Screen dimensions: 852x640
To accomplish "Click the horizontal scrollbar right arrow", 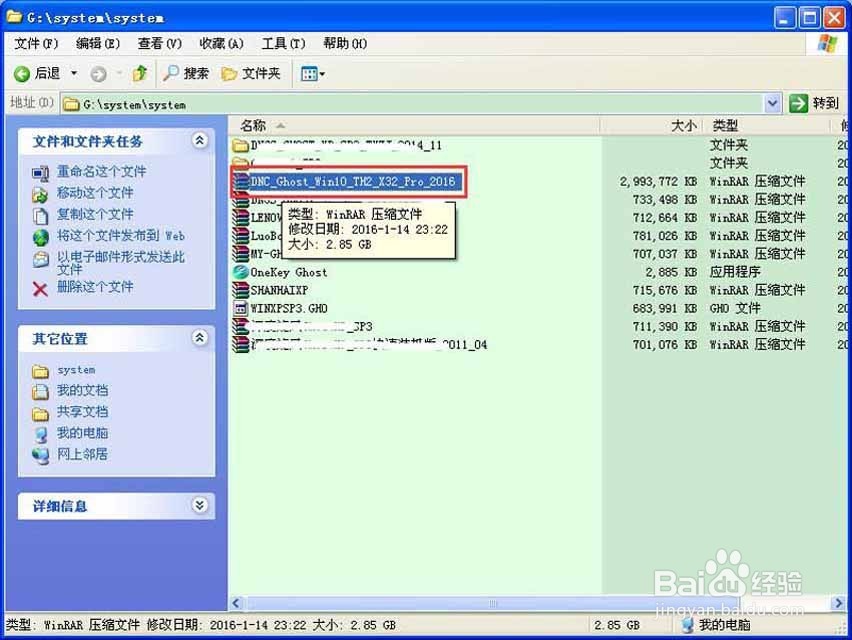I will coord(838,603).
